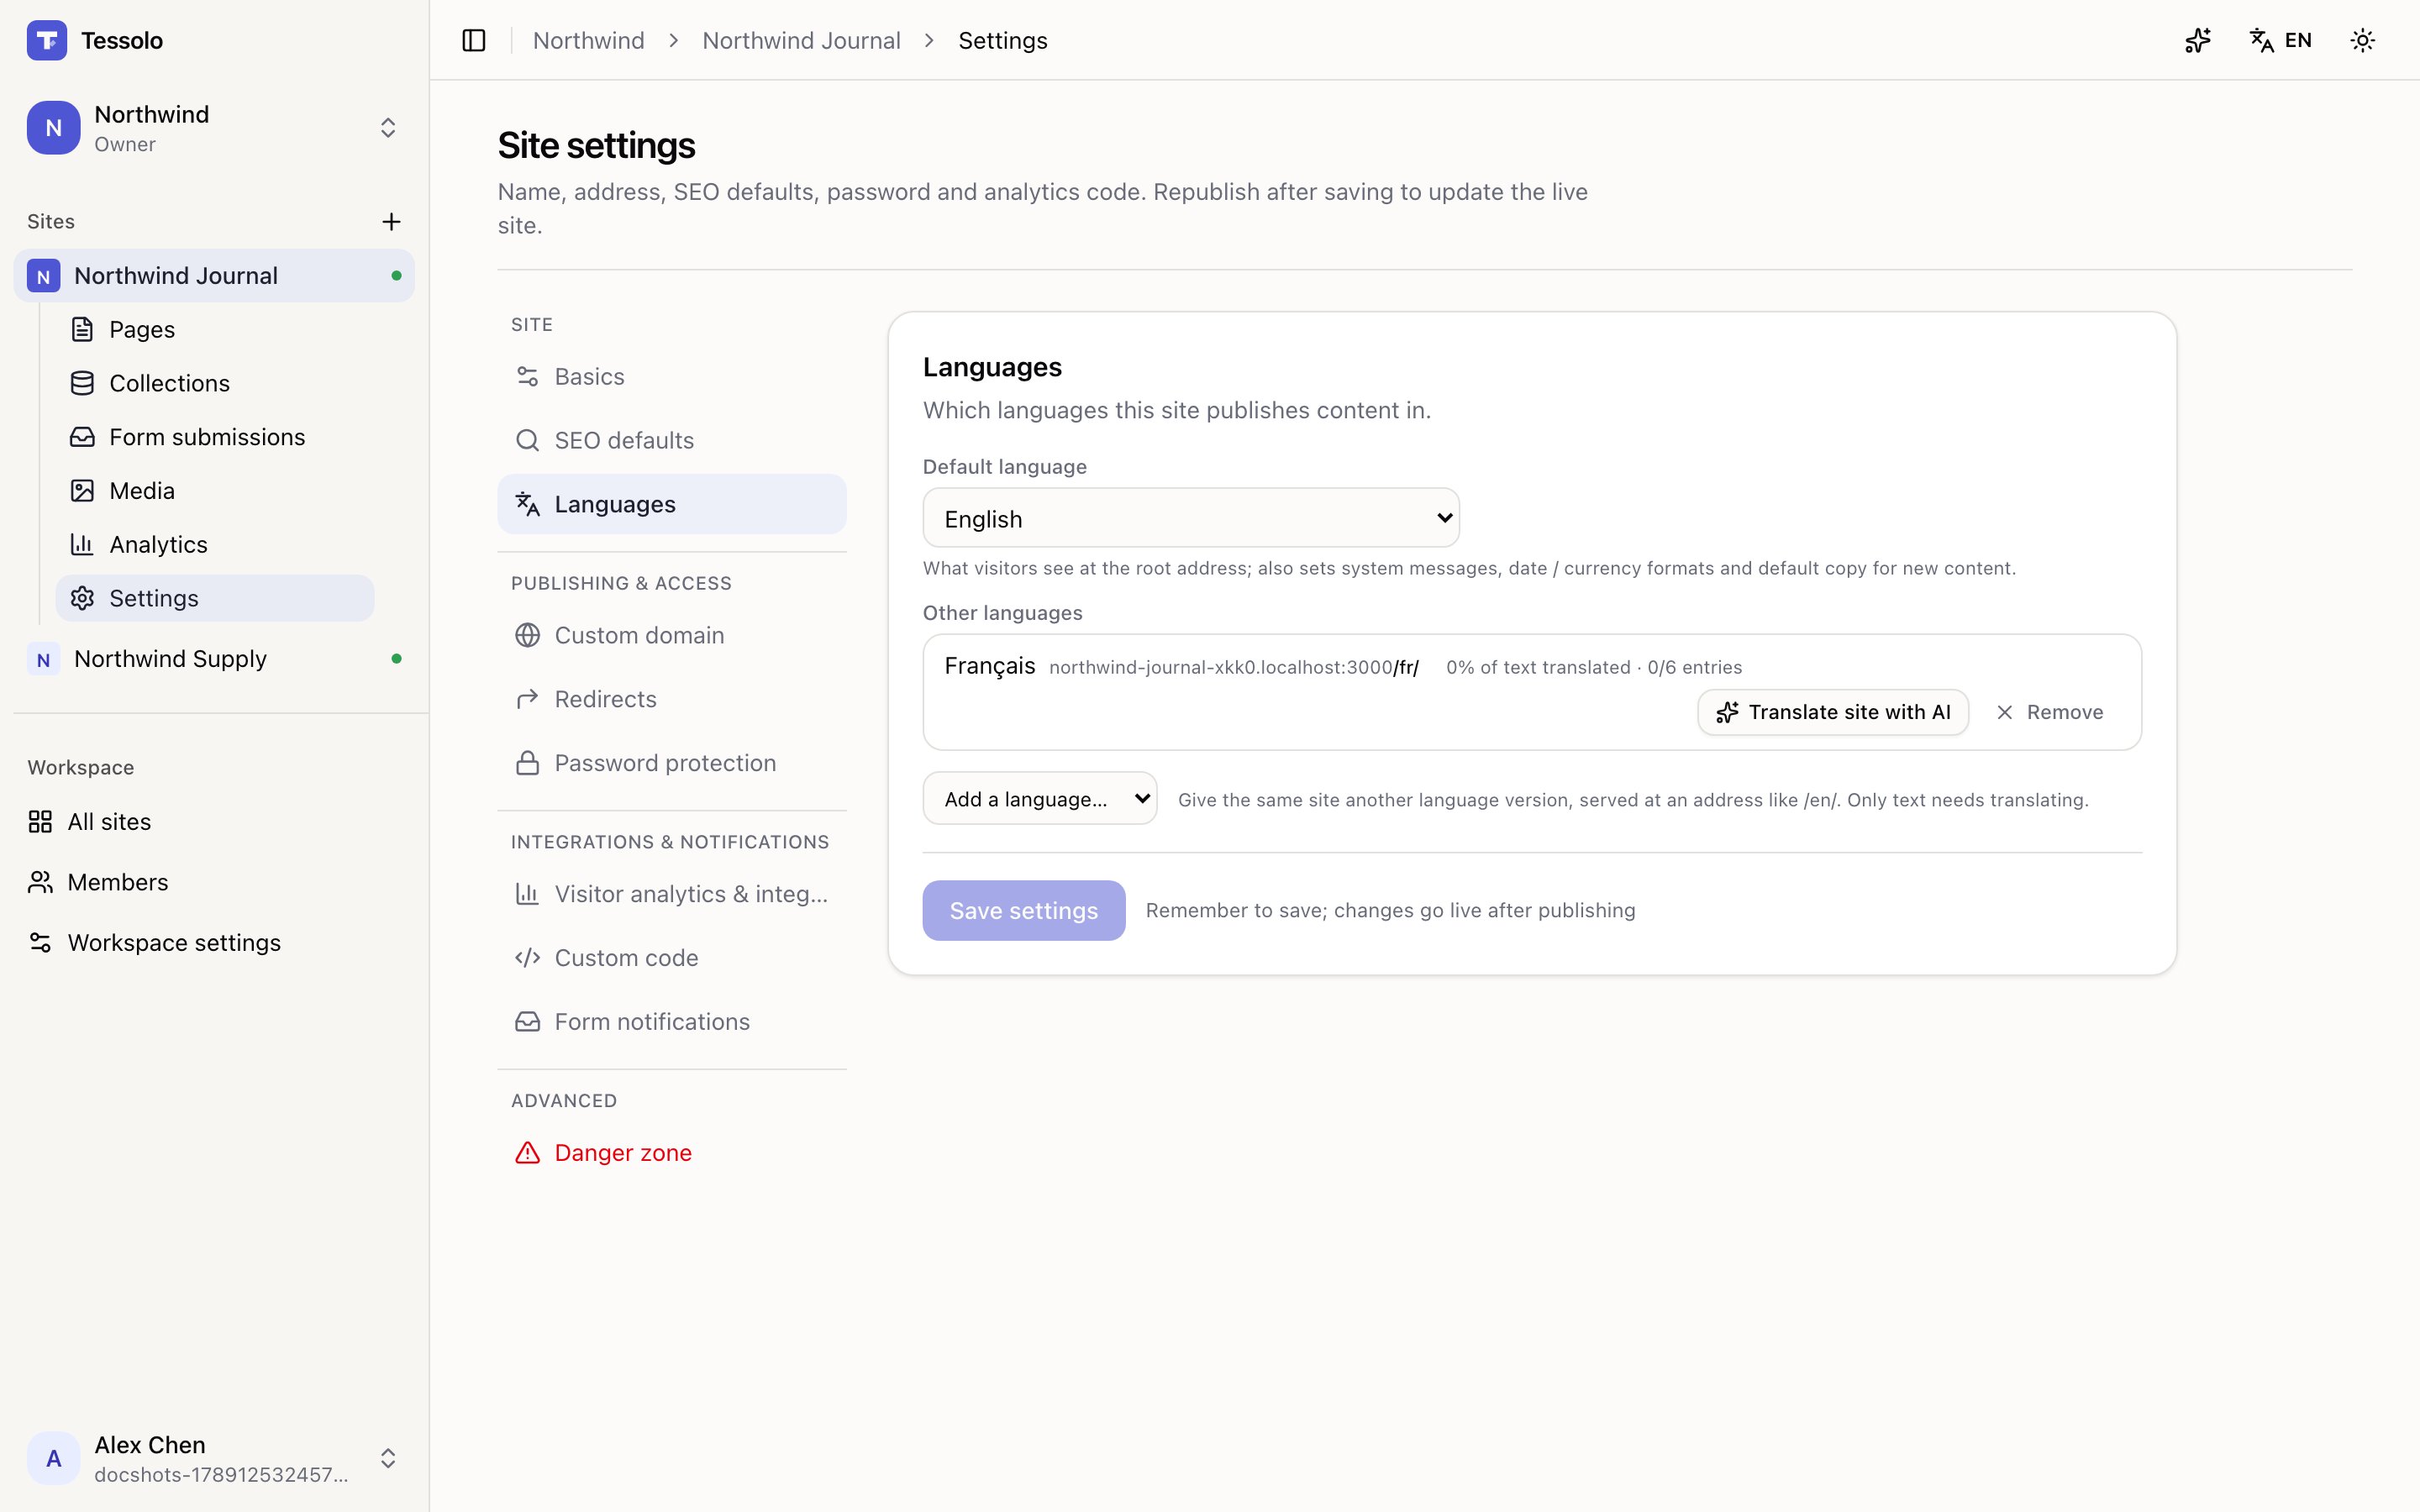Screen dimensions: 2420x1512
Task: Toggle light/dark theme sun icon
Action: tap(2362, 41)
